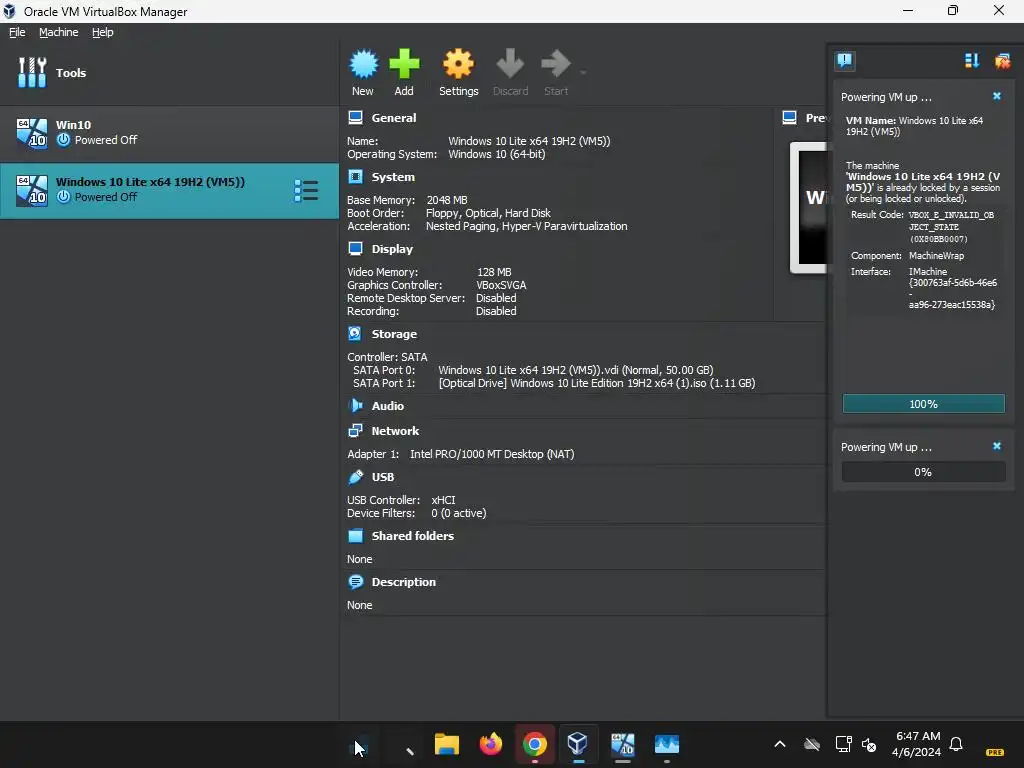
Task: Open the Help menu
Action: coord(103,32)
